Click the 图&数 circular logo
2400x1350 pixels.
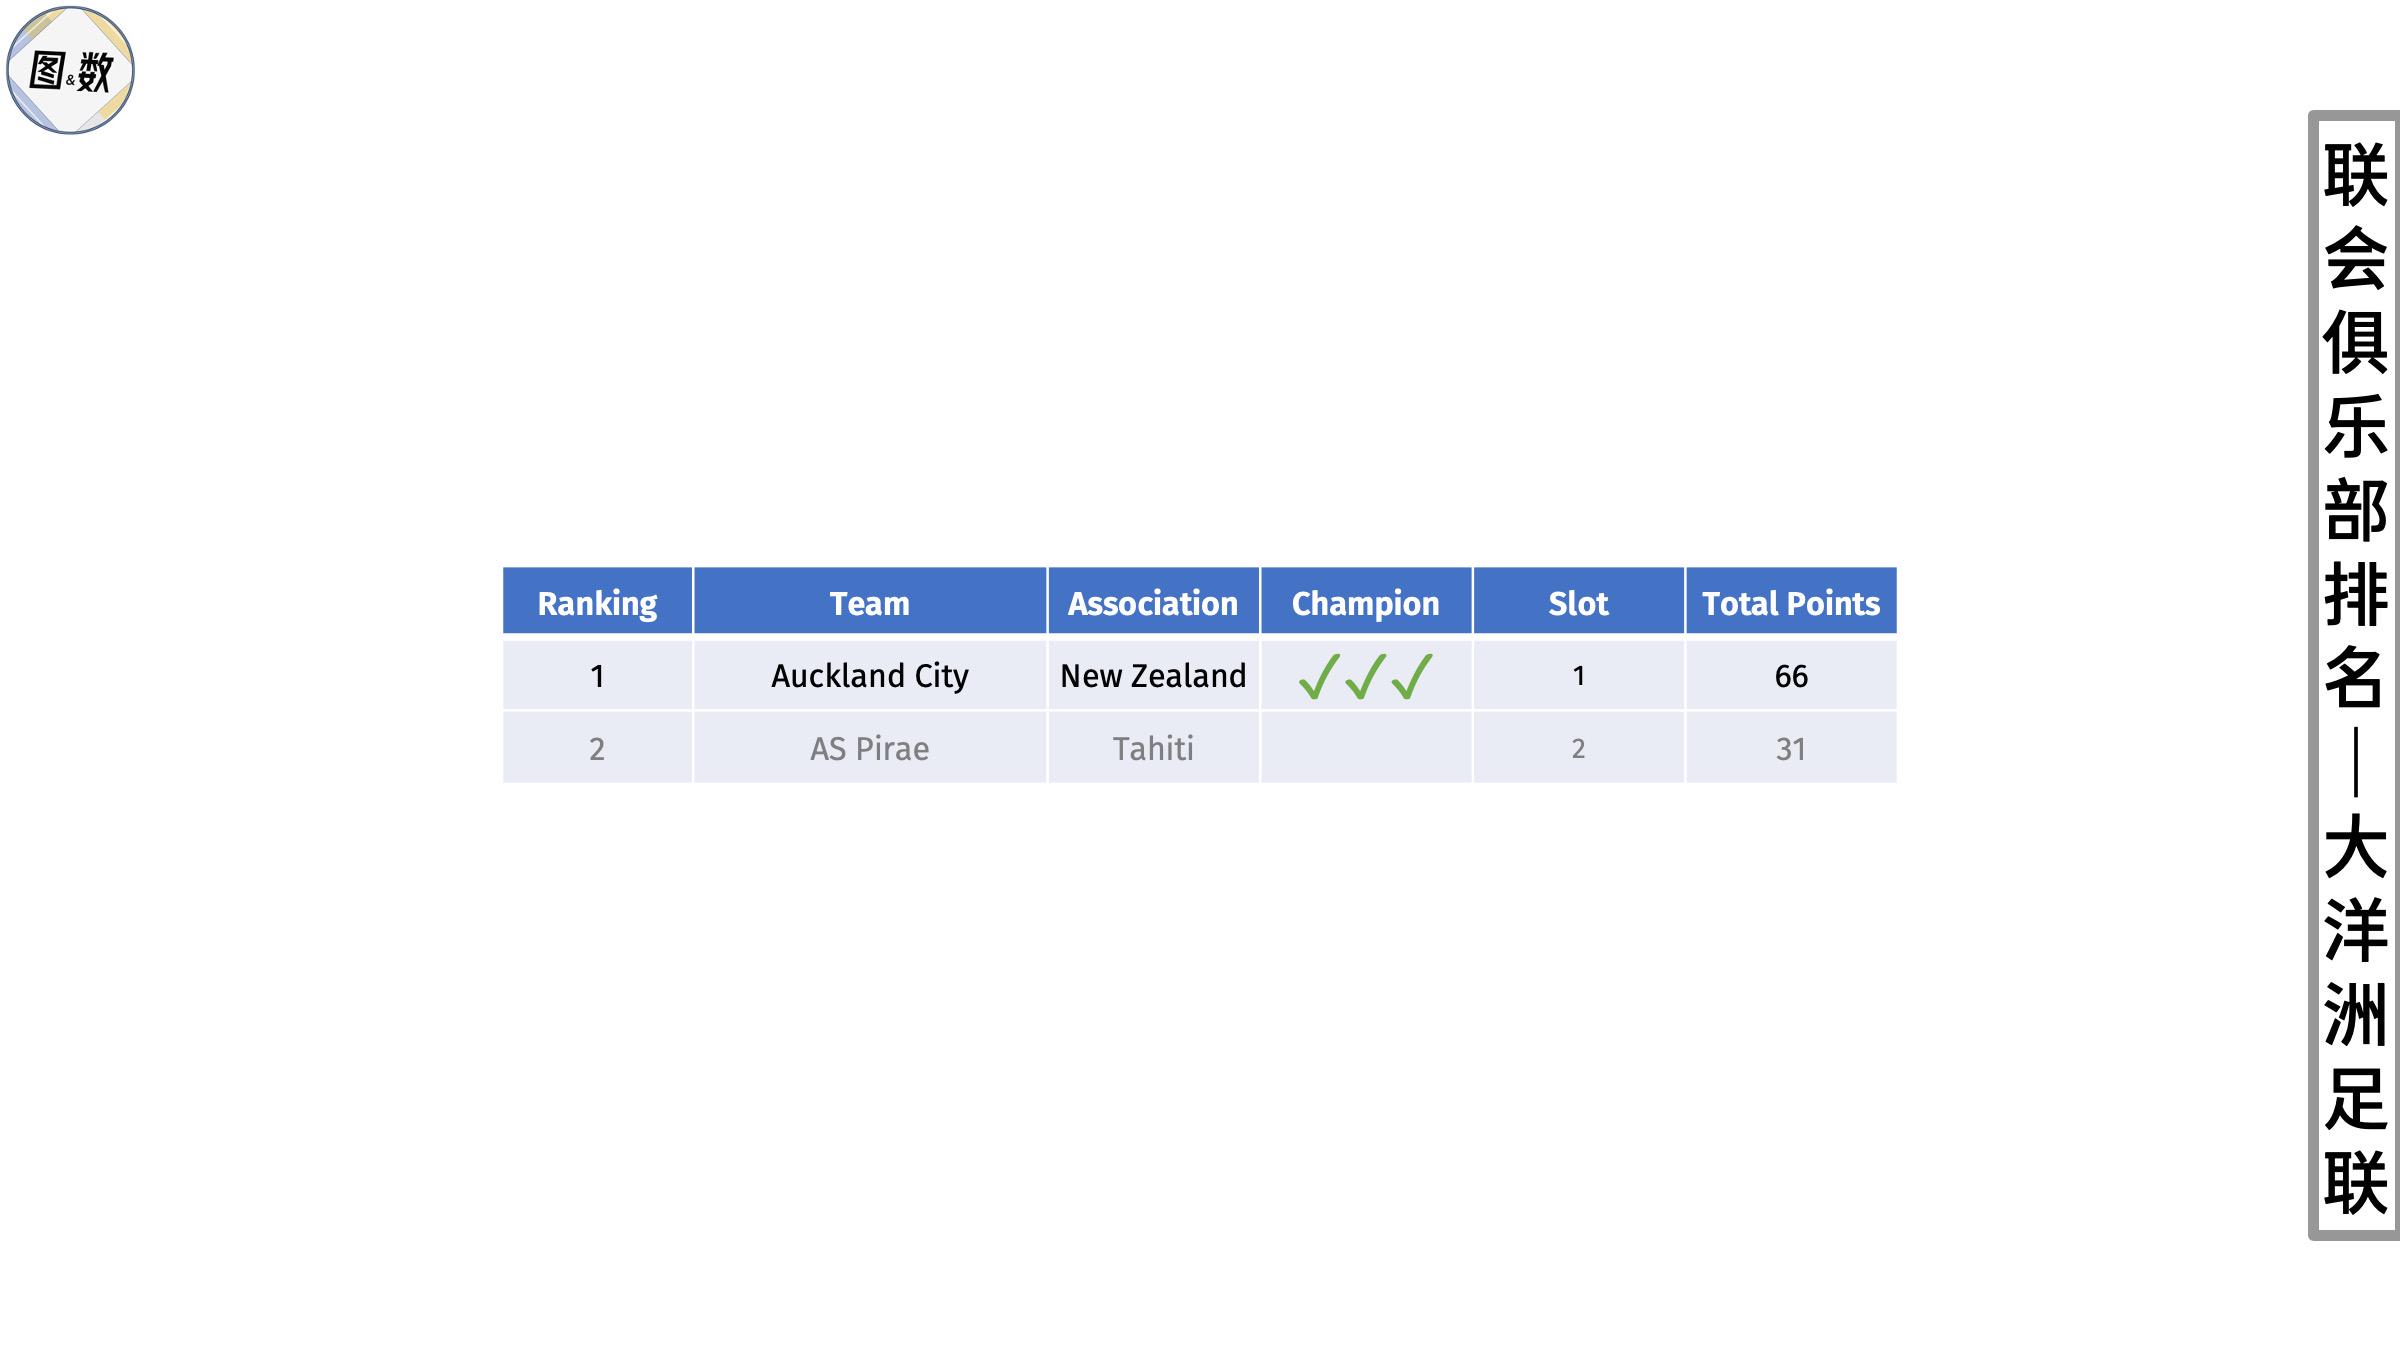[x=70, y=70]
